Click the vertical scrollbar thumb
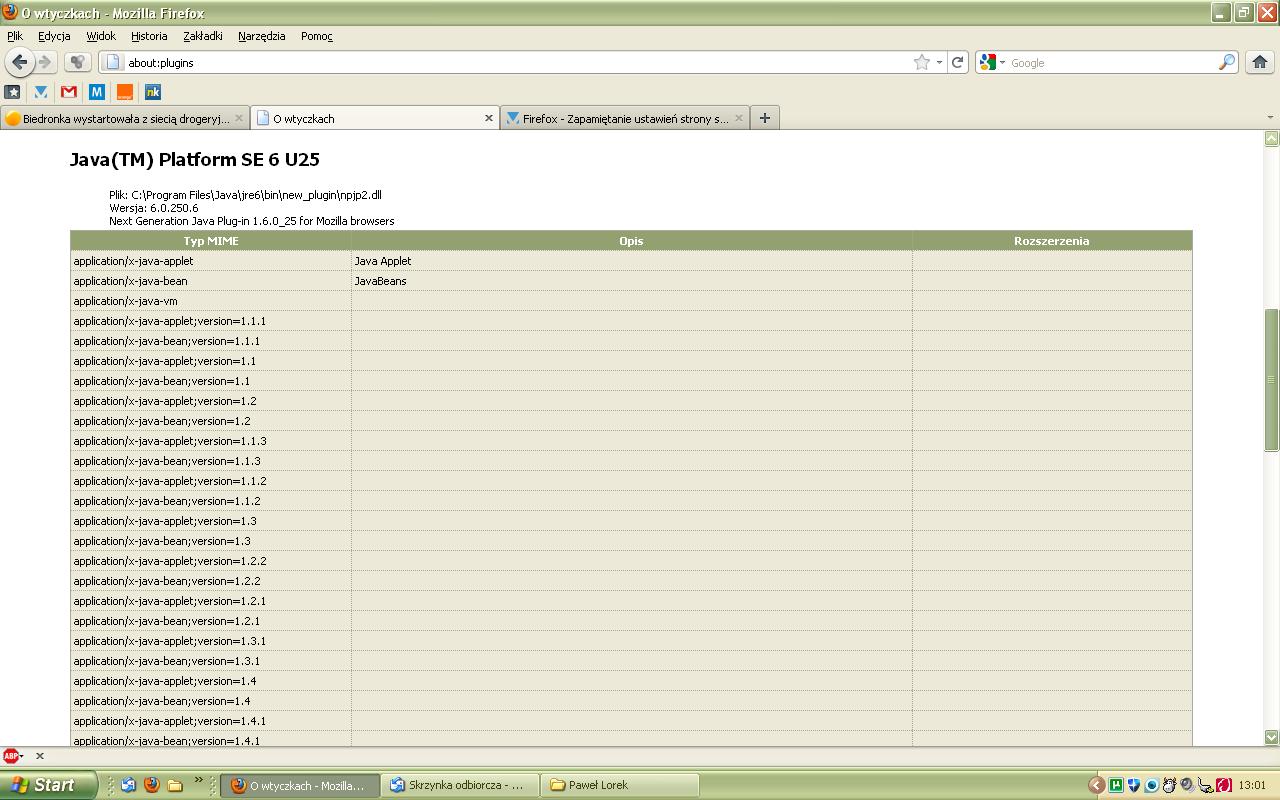The image size is (1280, 800). click(1271, 379)
